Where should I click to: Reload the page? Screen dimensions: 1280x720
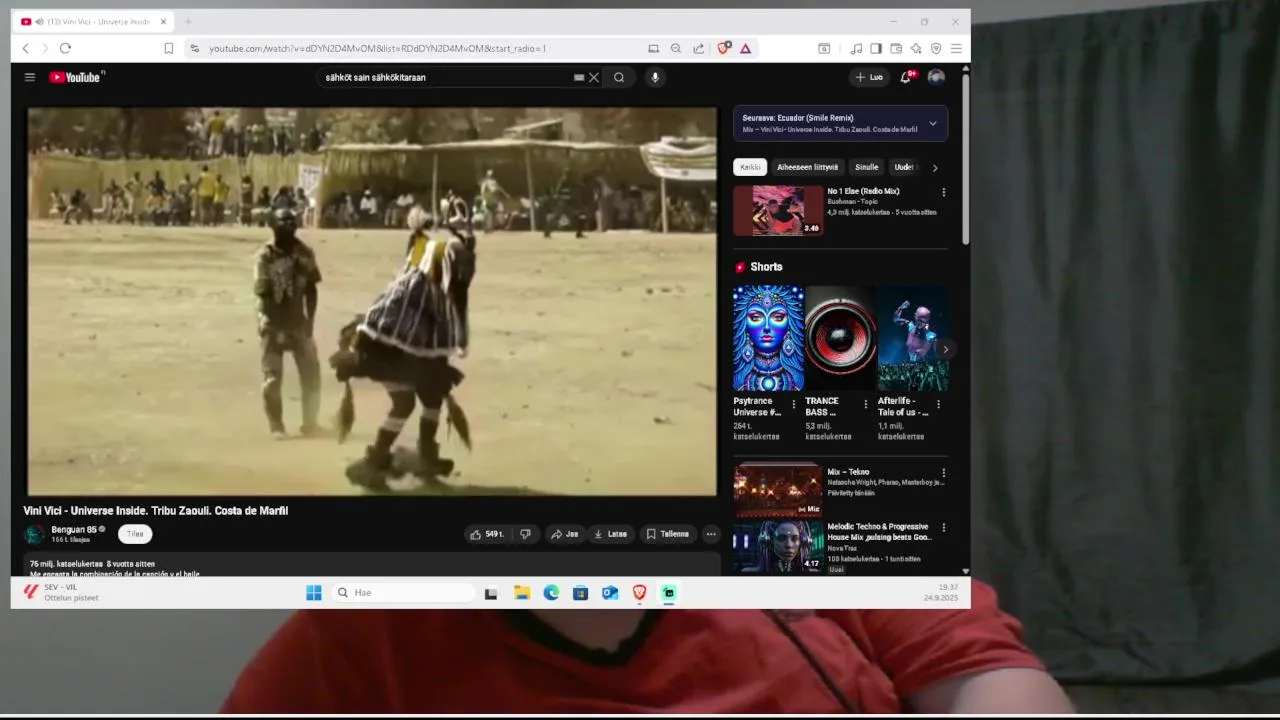pos(65,48)
